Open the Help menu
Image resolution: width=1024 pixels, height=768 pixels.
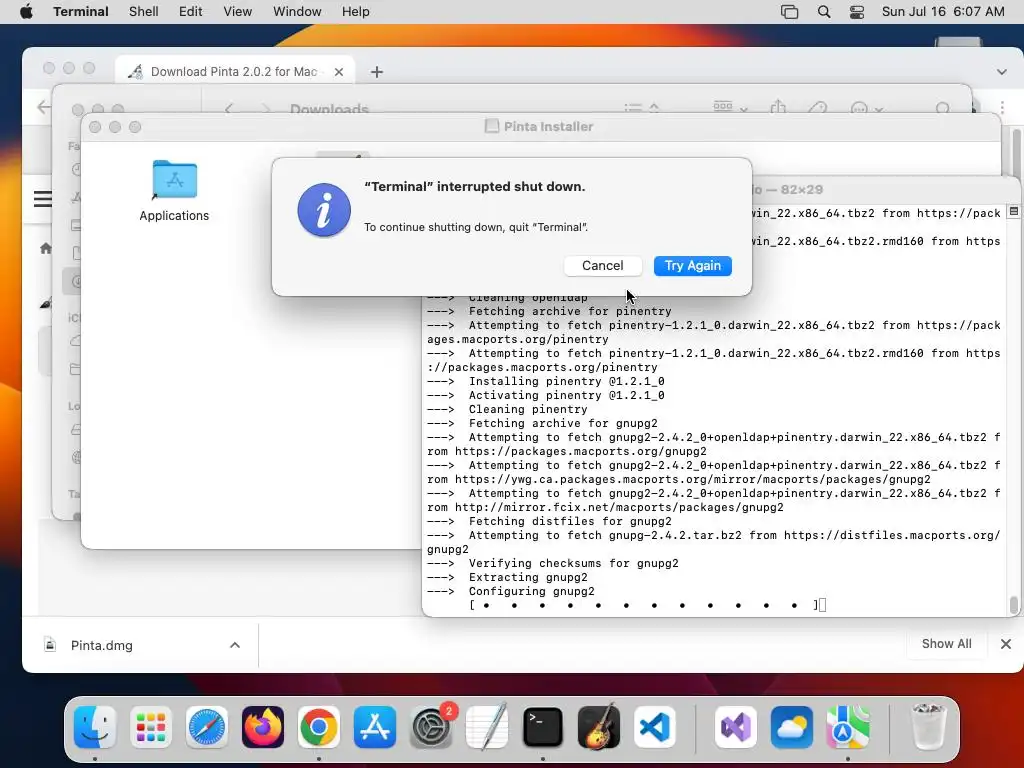[x=355, y=12]
